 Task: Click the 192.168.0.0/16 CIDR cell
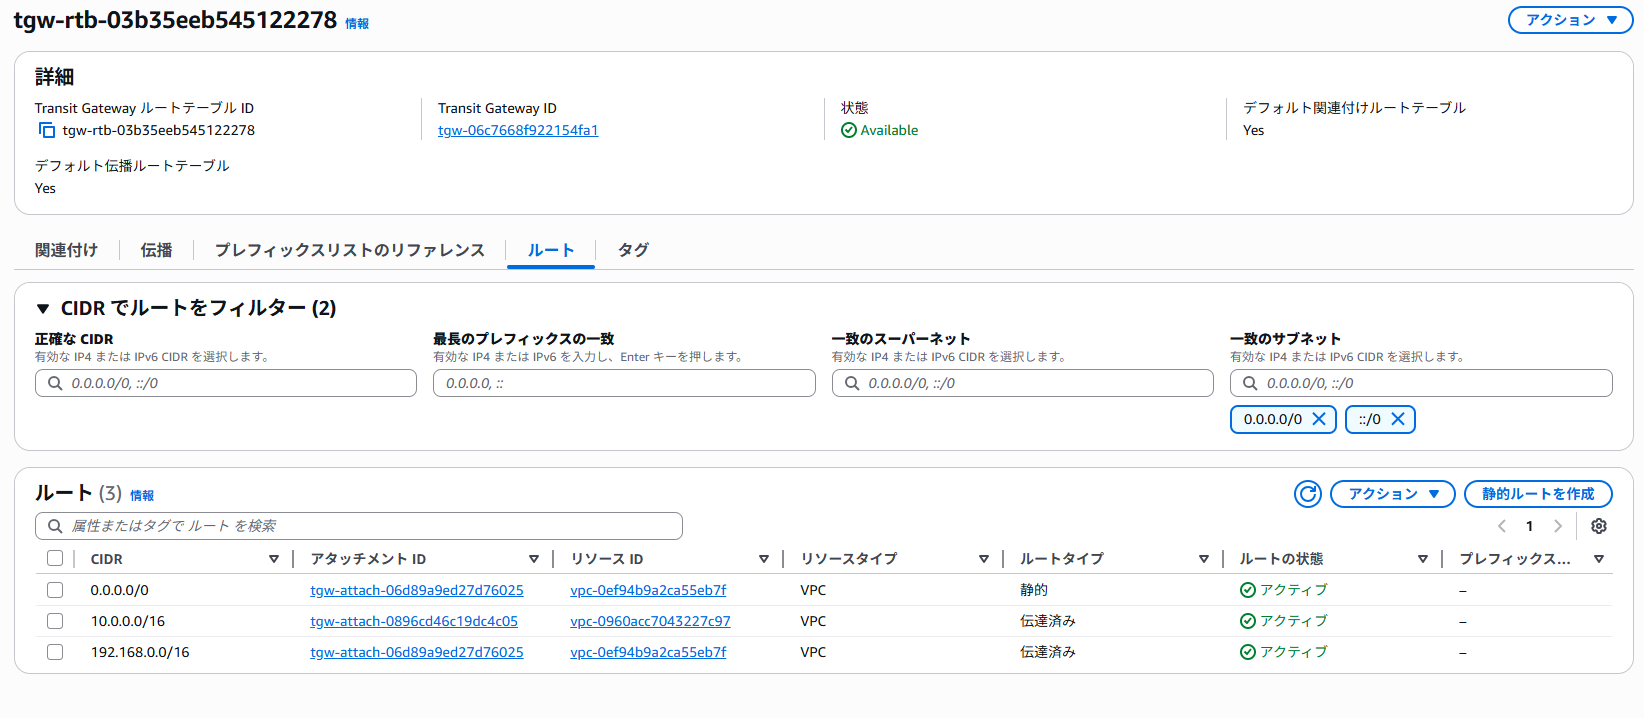pos(140,652)
